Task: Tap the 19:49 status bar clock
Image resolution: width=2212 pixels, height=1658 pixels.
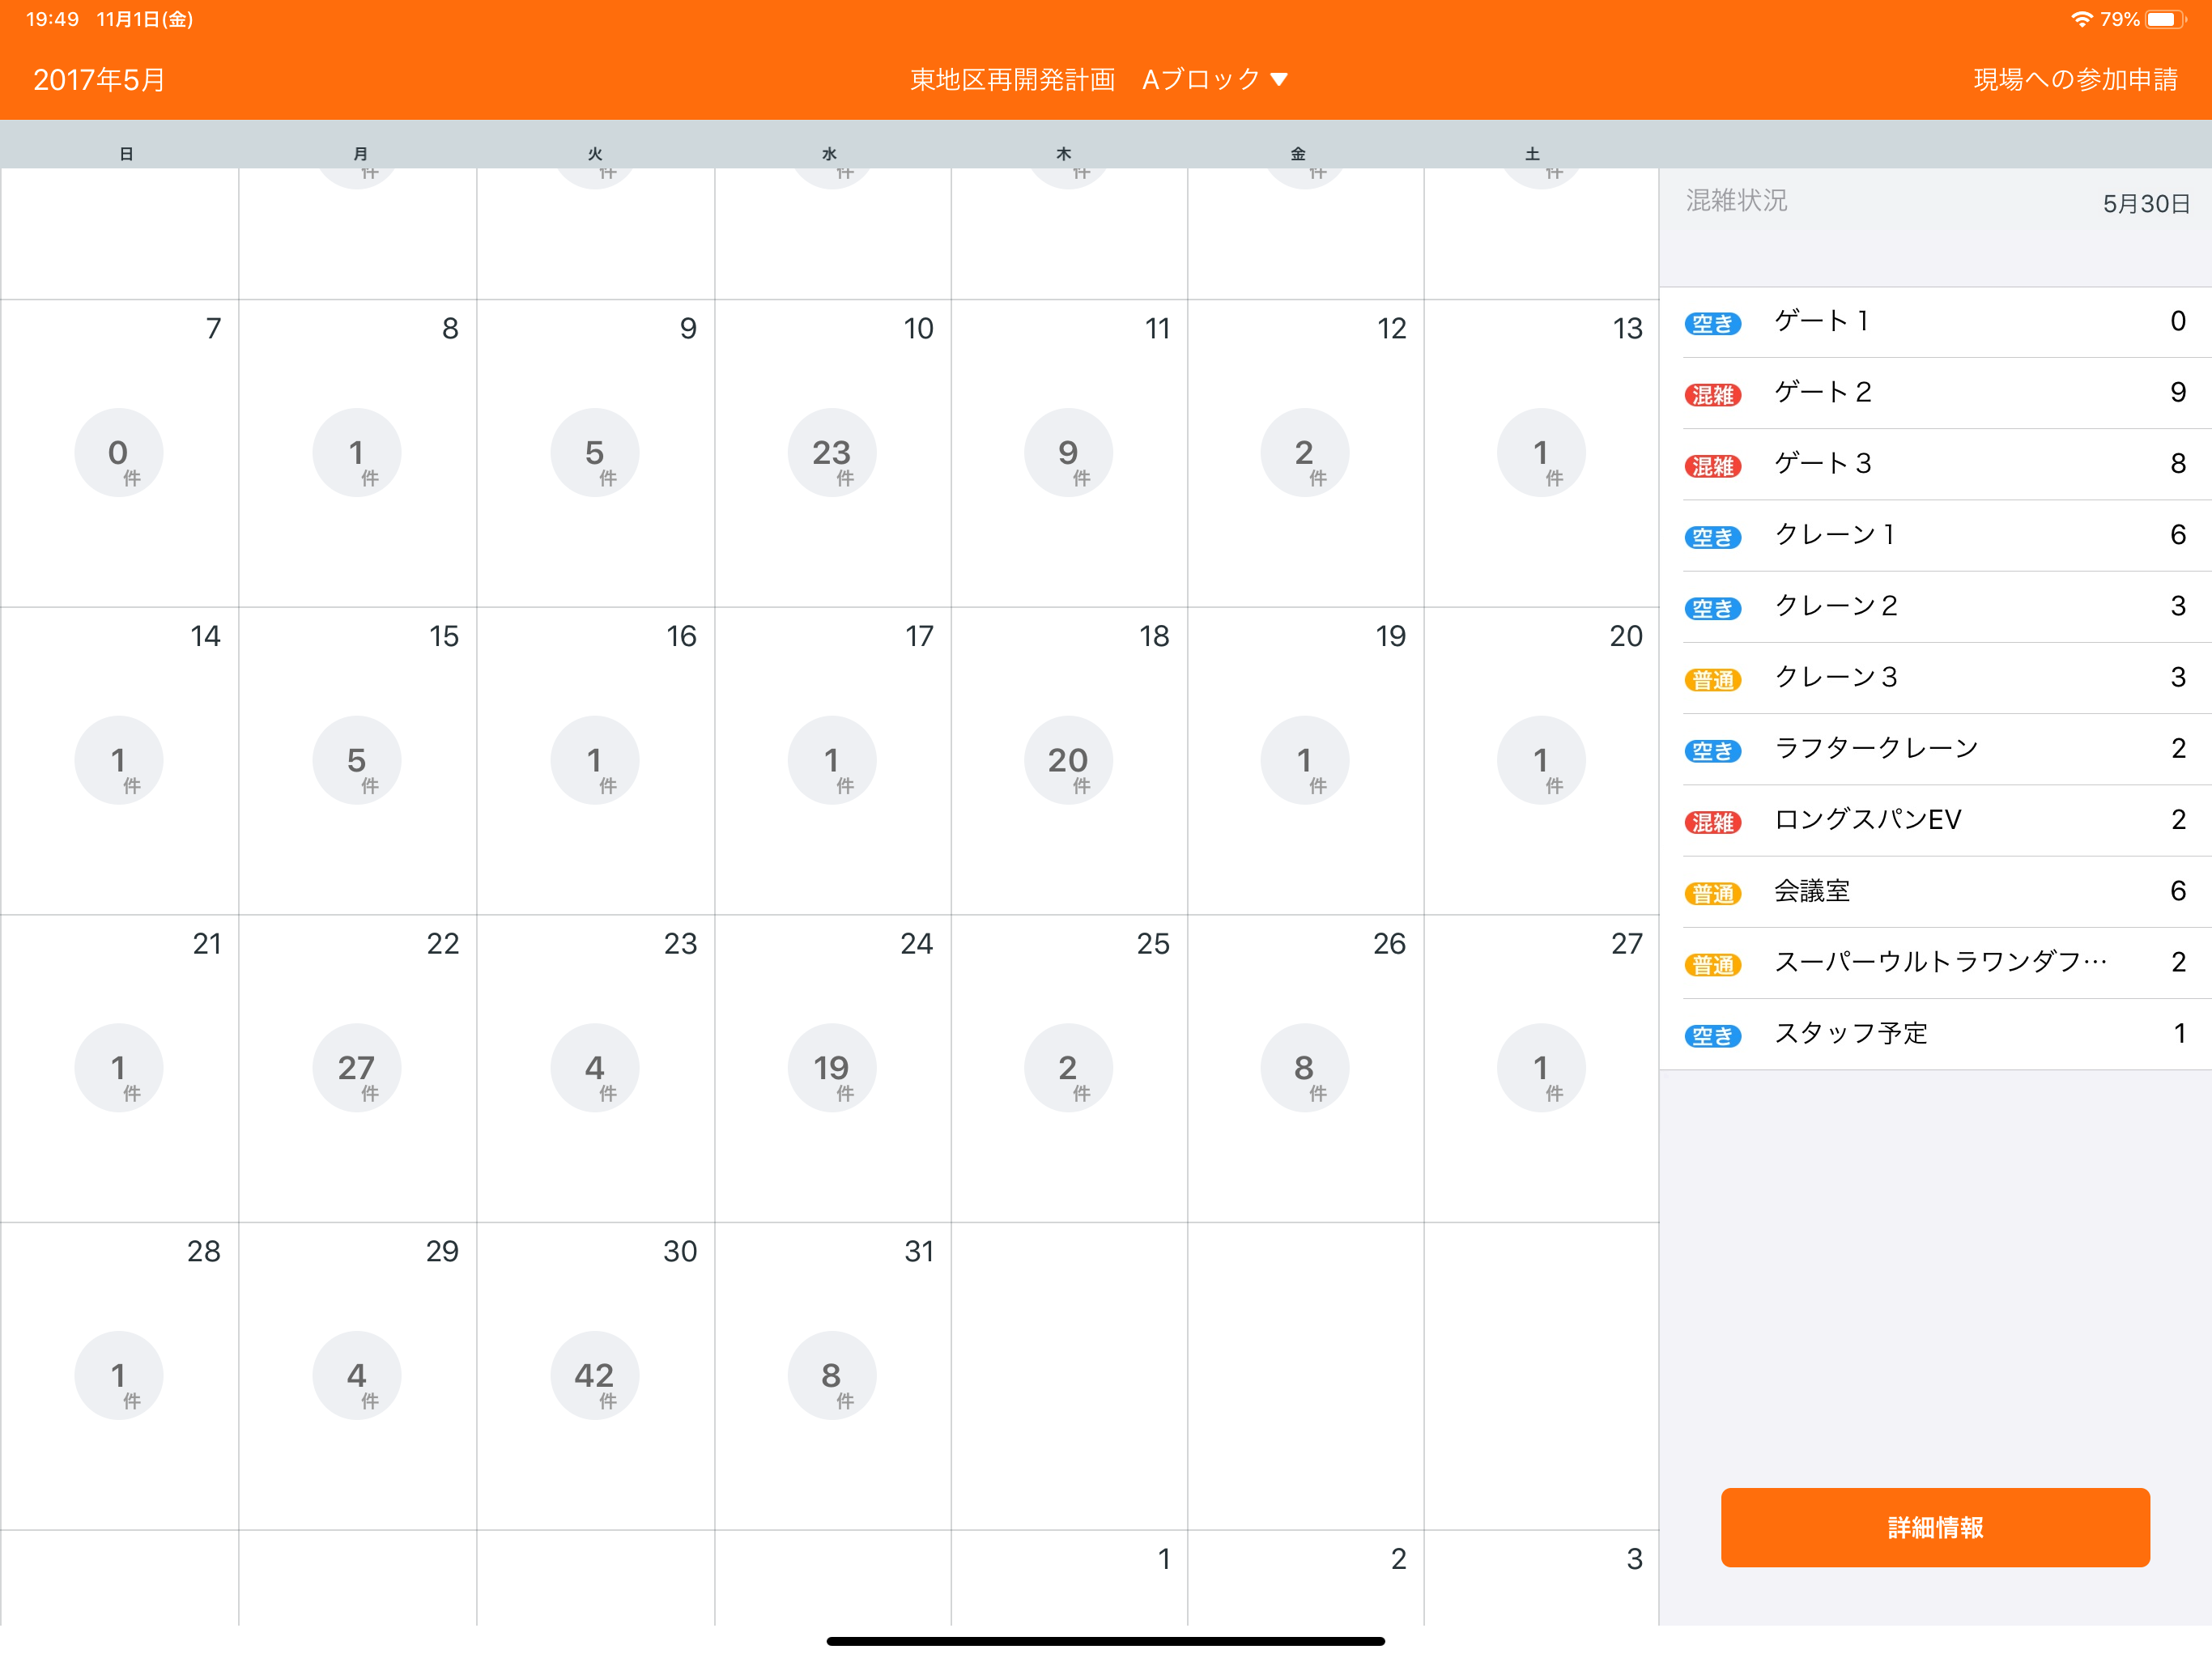Action: pyautogui.click(x=52, y=19)
